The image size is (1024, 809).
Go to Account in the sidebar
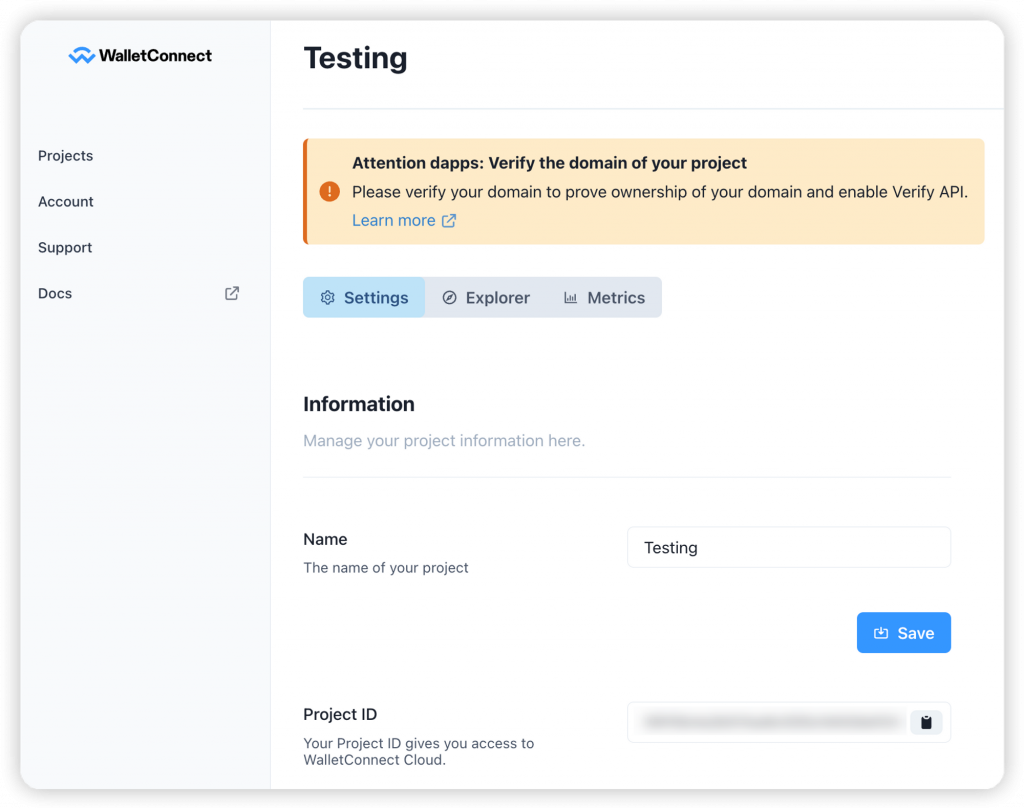click(x=66, y=202)
